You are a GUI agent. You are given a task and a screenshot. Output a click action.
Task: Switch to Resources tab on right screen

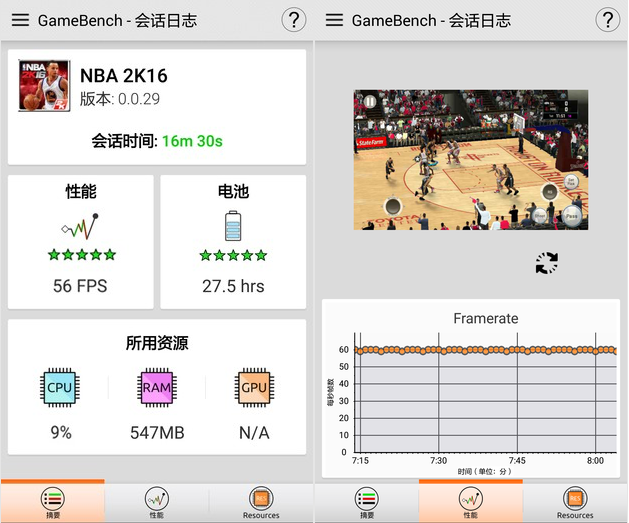coord(575,503)
